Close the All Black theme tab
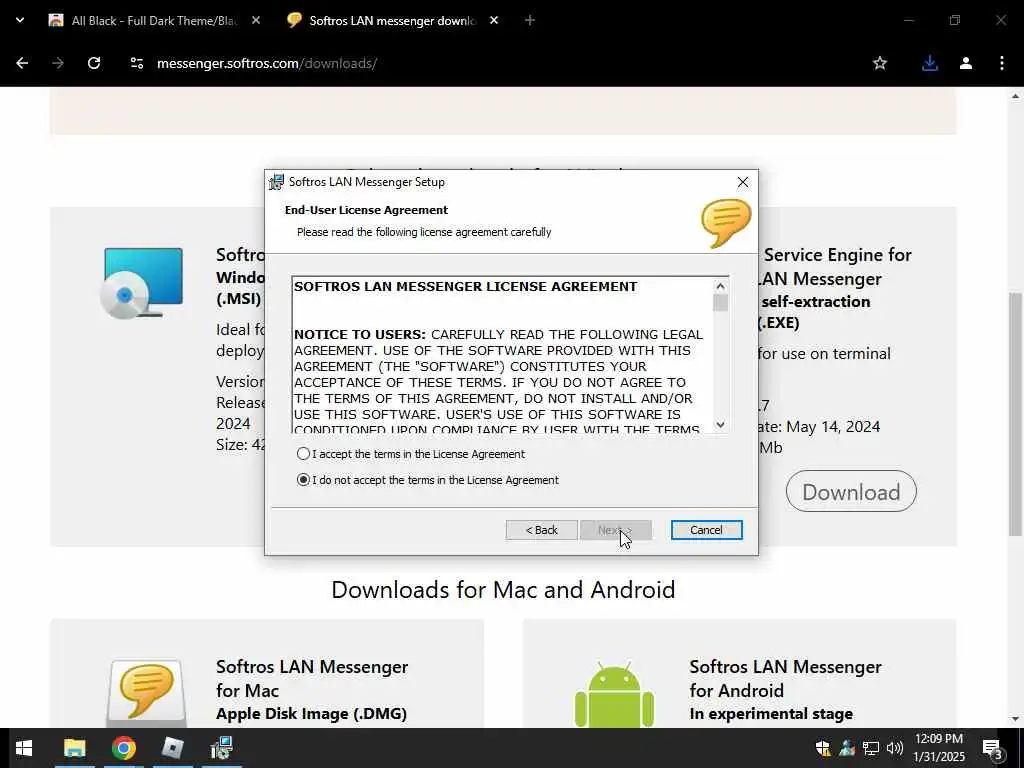Viewport: 1024px width, 768px height. pos(256,21)
